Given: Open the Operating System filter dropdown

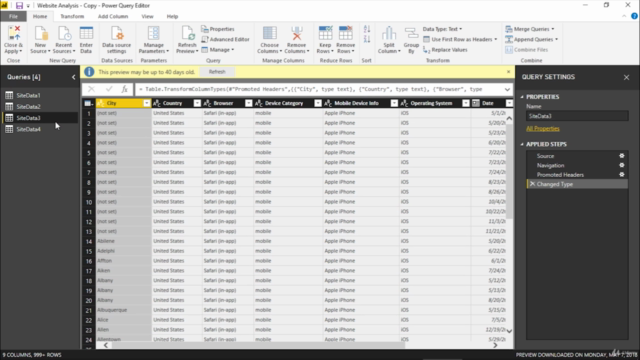Looking at the screenshot, I should pyautogui.click(x=466, y=103).
